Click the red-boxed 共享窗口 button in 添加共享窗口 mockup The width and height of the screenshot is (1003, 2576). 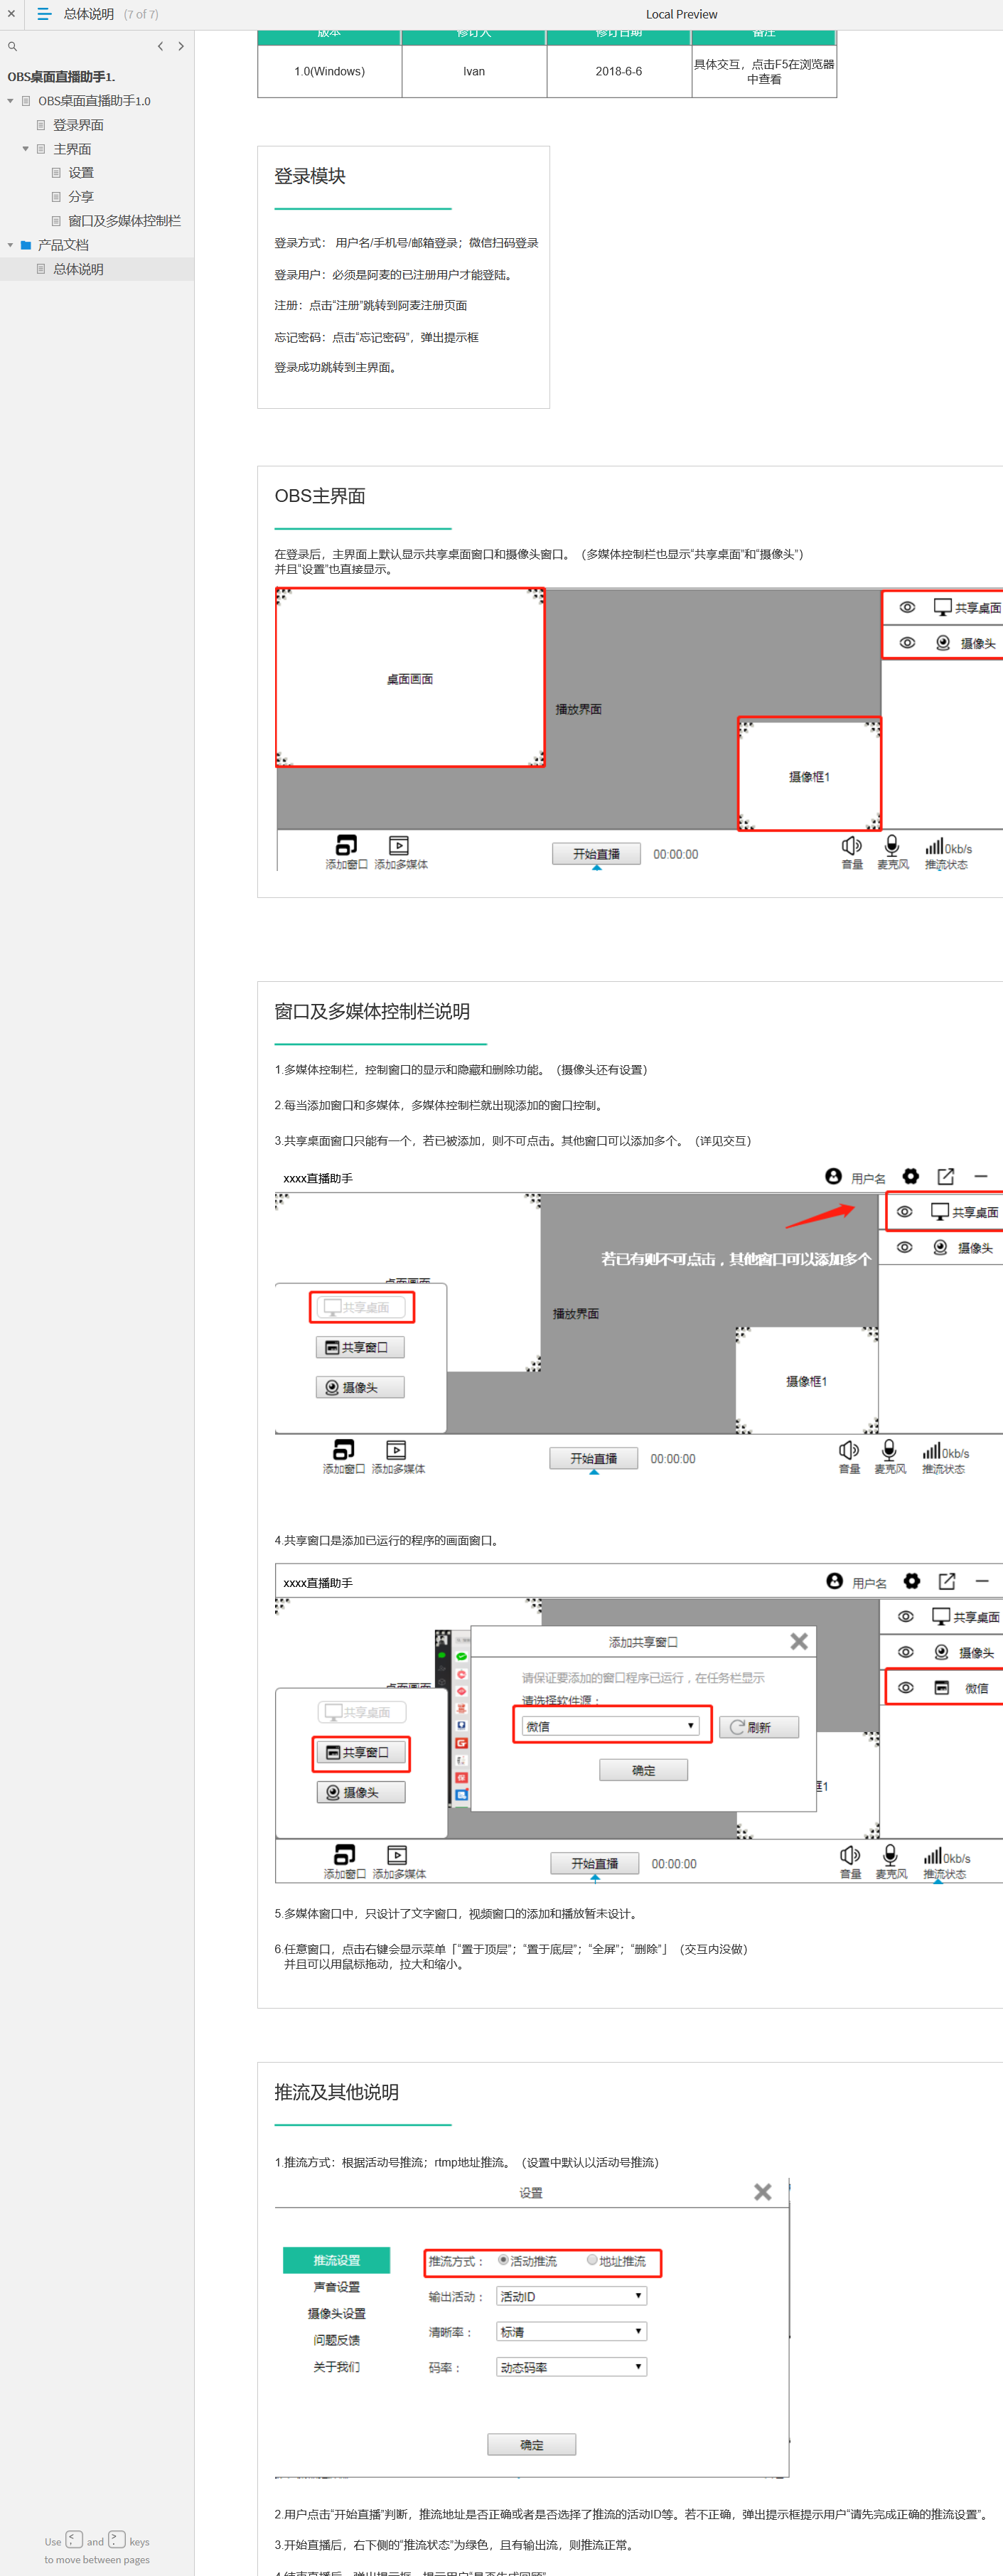[x=361, y=1752]
